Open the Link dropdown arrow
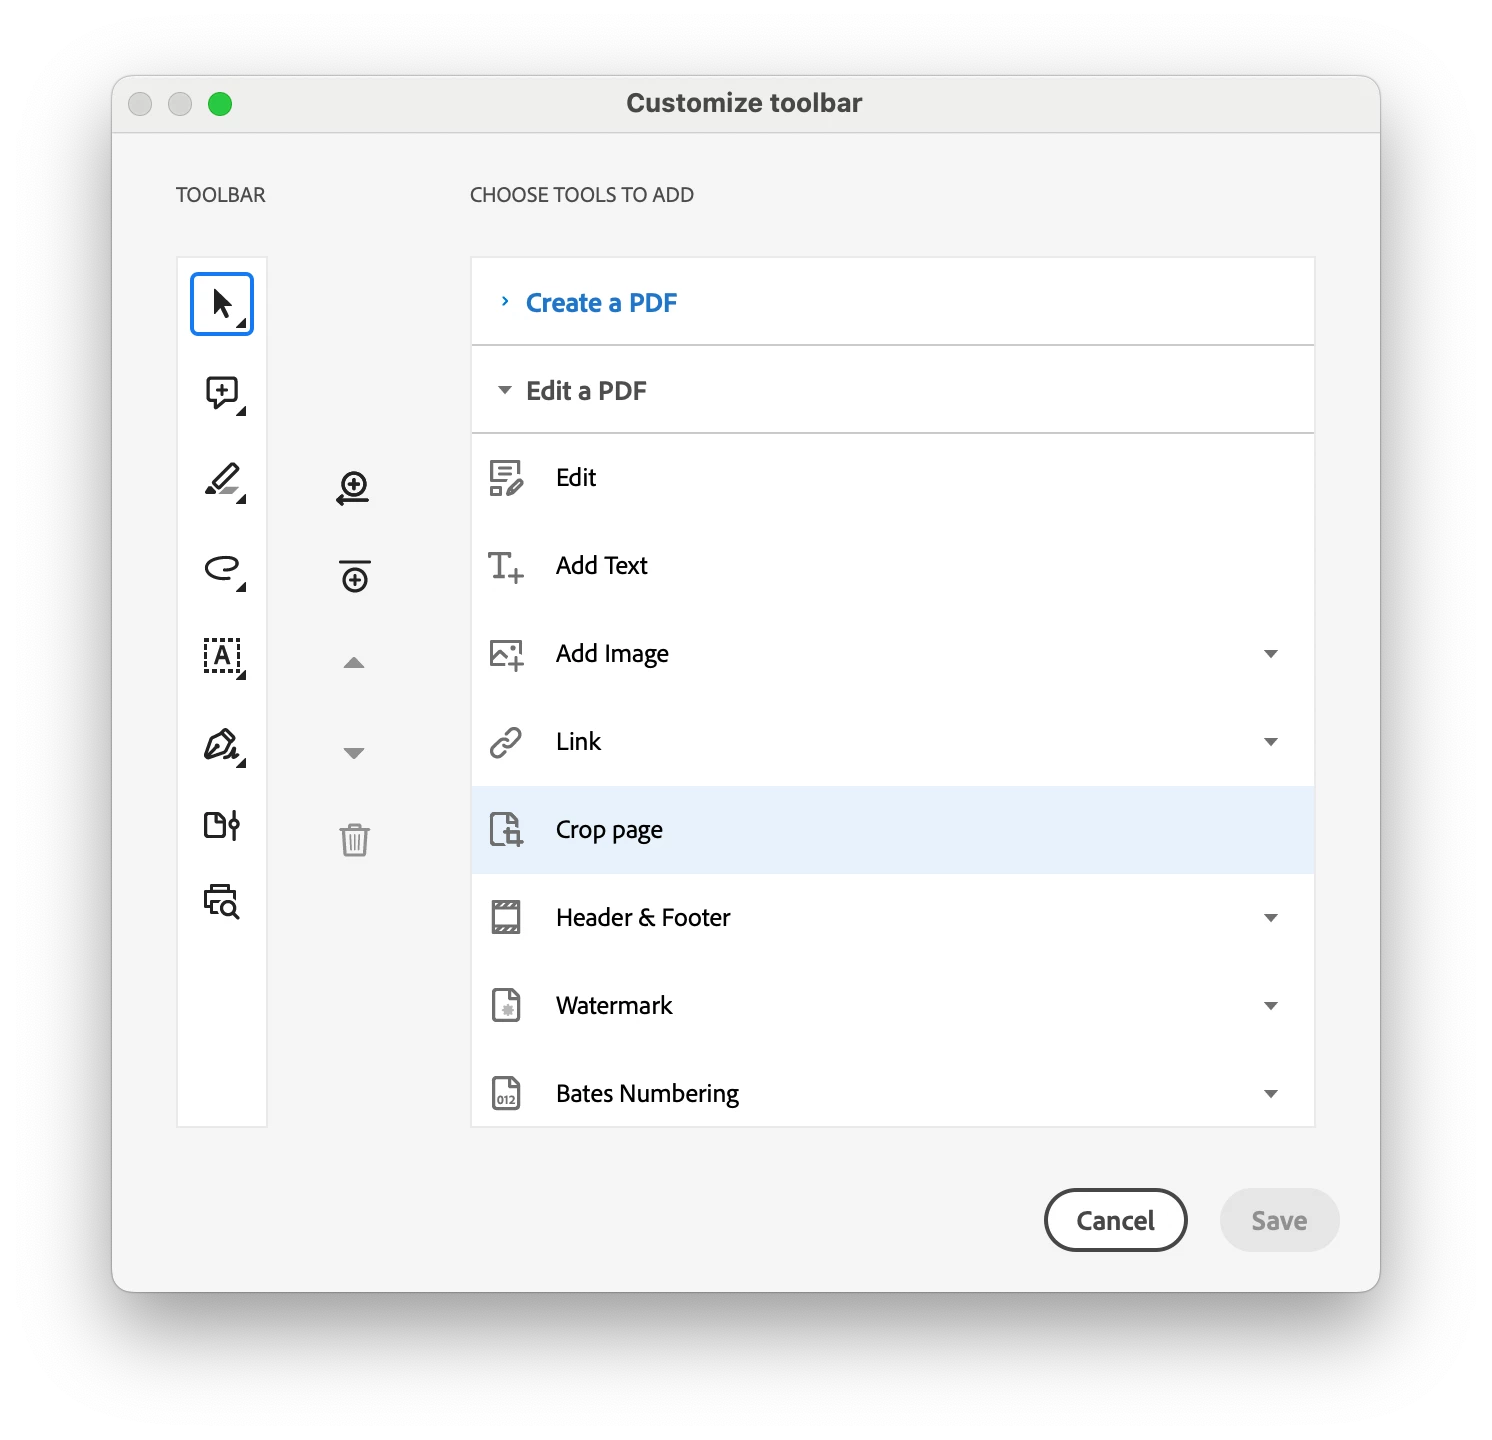This screenshot has width=1492, height=1440. tap(1271, 742)
